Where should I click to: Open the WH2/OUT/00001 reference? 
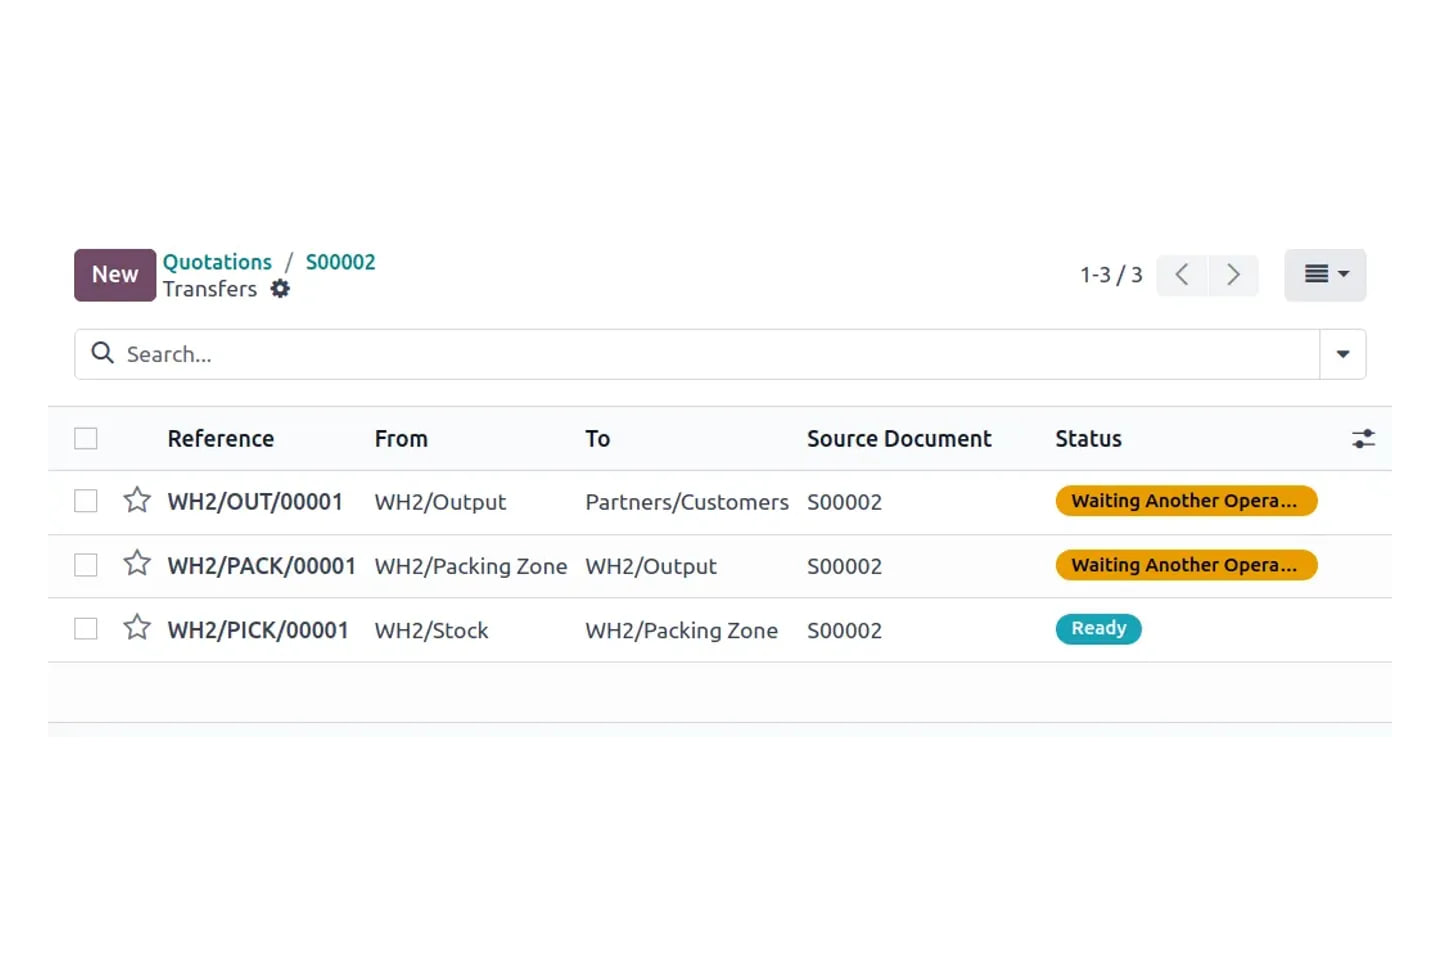255,502
